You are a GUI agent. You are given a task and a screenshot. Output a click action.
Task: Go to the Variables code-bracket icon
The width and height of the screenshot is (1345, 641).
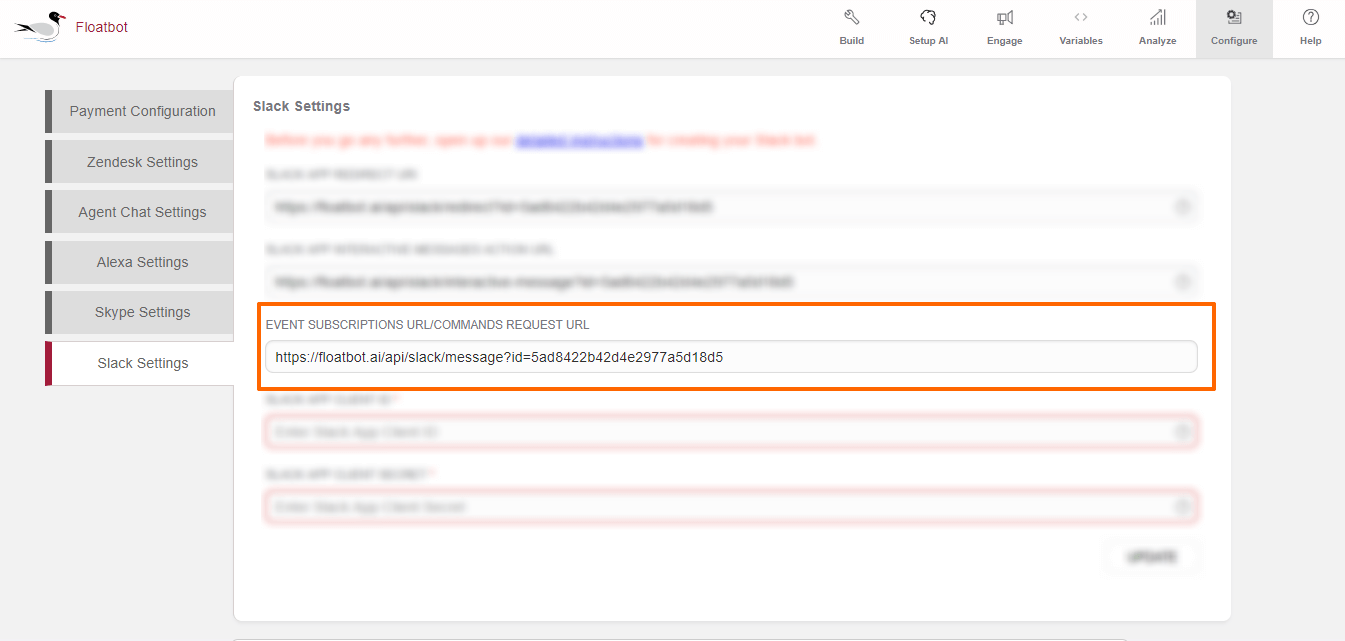tap(1080, 18)
